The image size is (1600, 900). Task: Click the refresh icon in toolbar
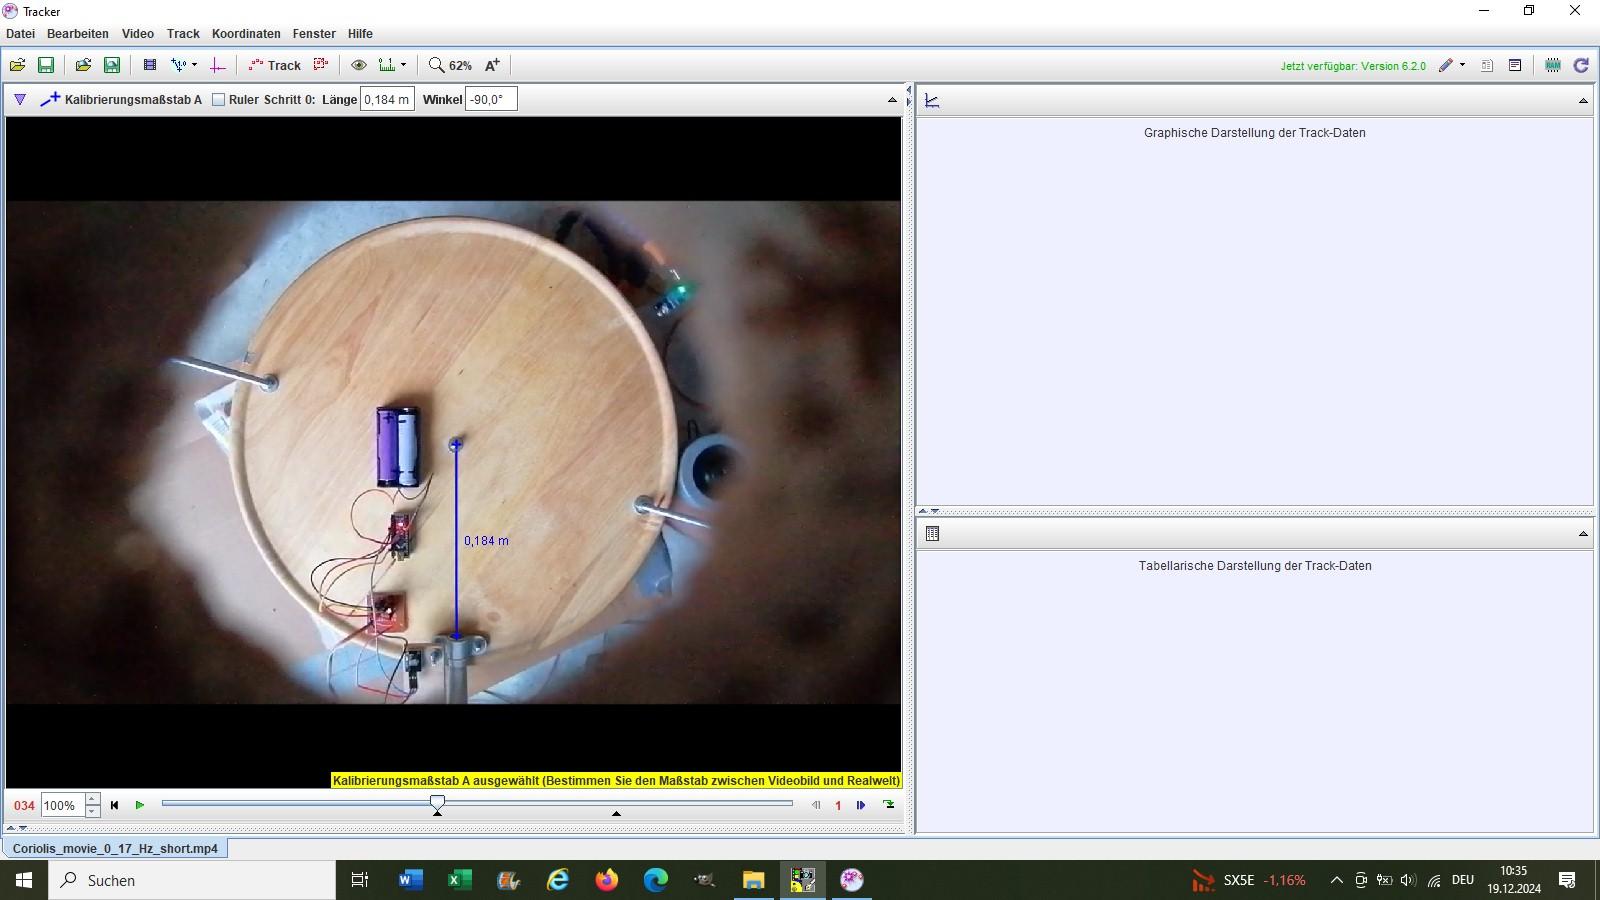[1581, 65]
